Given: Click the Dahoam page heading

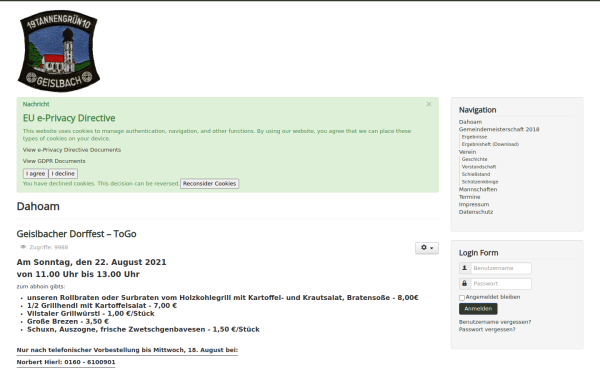Looking at the screenshot, I should pyautogui.click(x=38, y=206).
